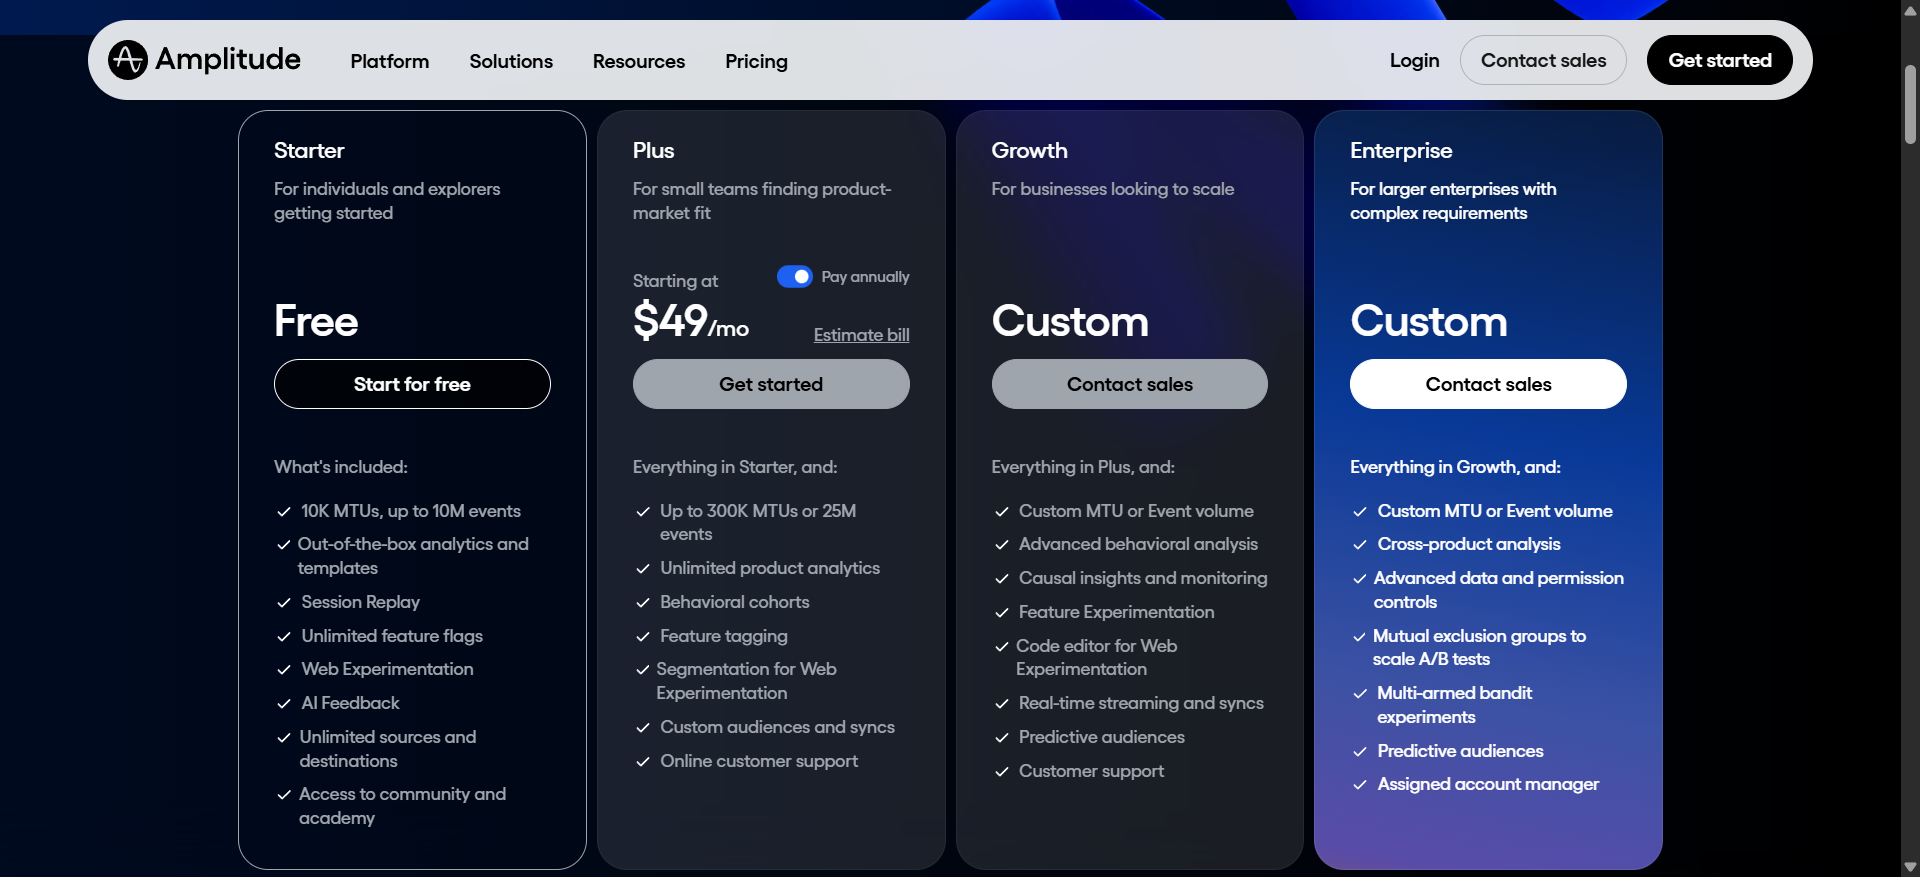
Task: Click the Start for free button
Action: pos(412,384)
